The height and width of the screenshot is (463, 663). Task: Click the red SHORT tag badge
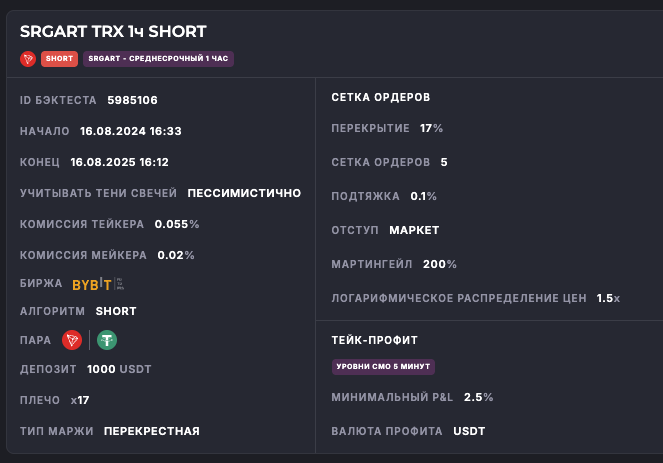click(x=59, y=59)
